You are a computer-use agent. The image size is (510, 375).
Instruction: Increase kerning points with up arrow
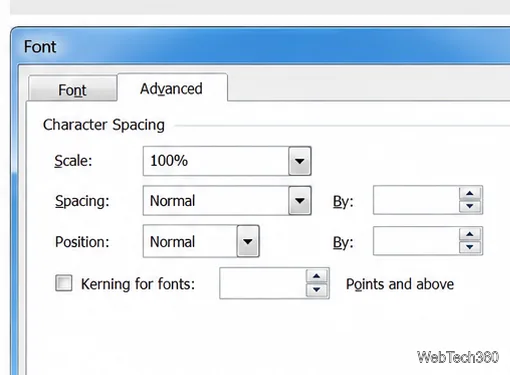[x=317, y=276]
